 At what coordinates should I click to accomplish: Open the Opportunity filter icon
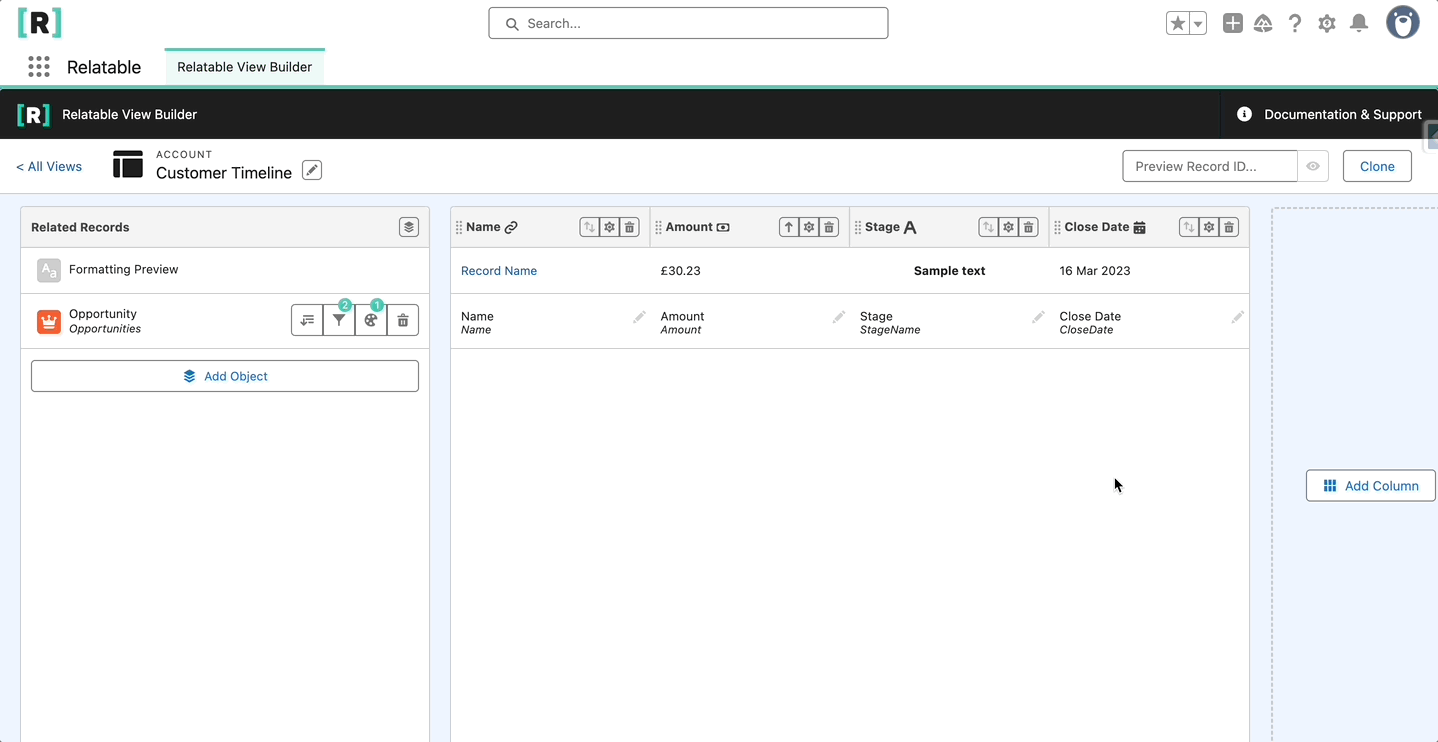coord(339,320)
